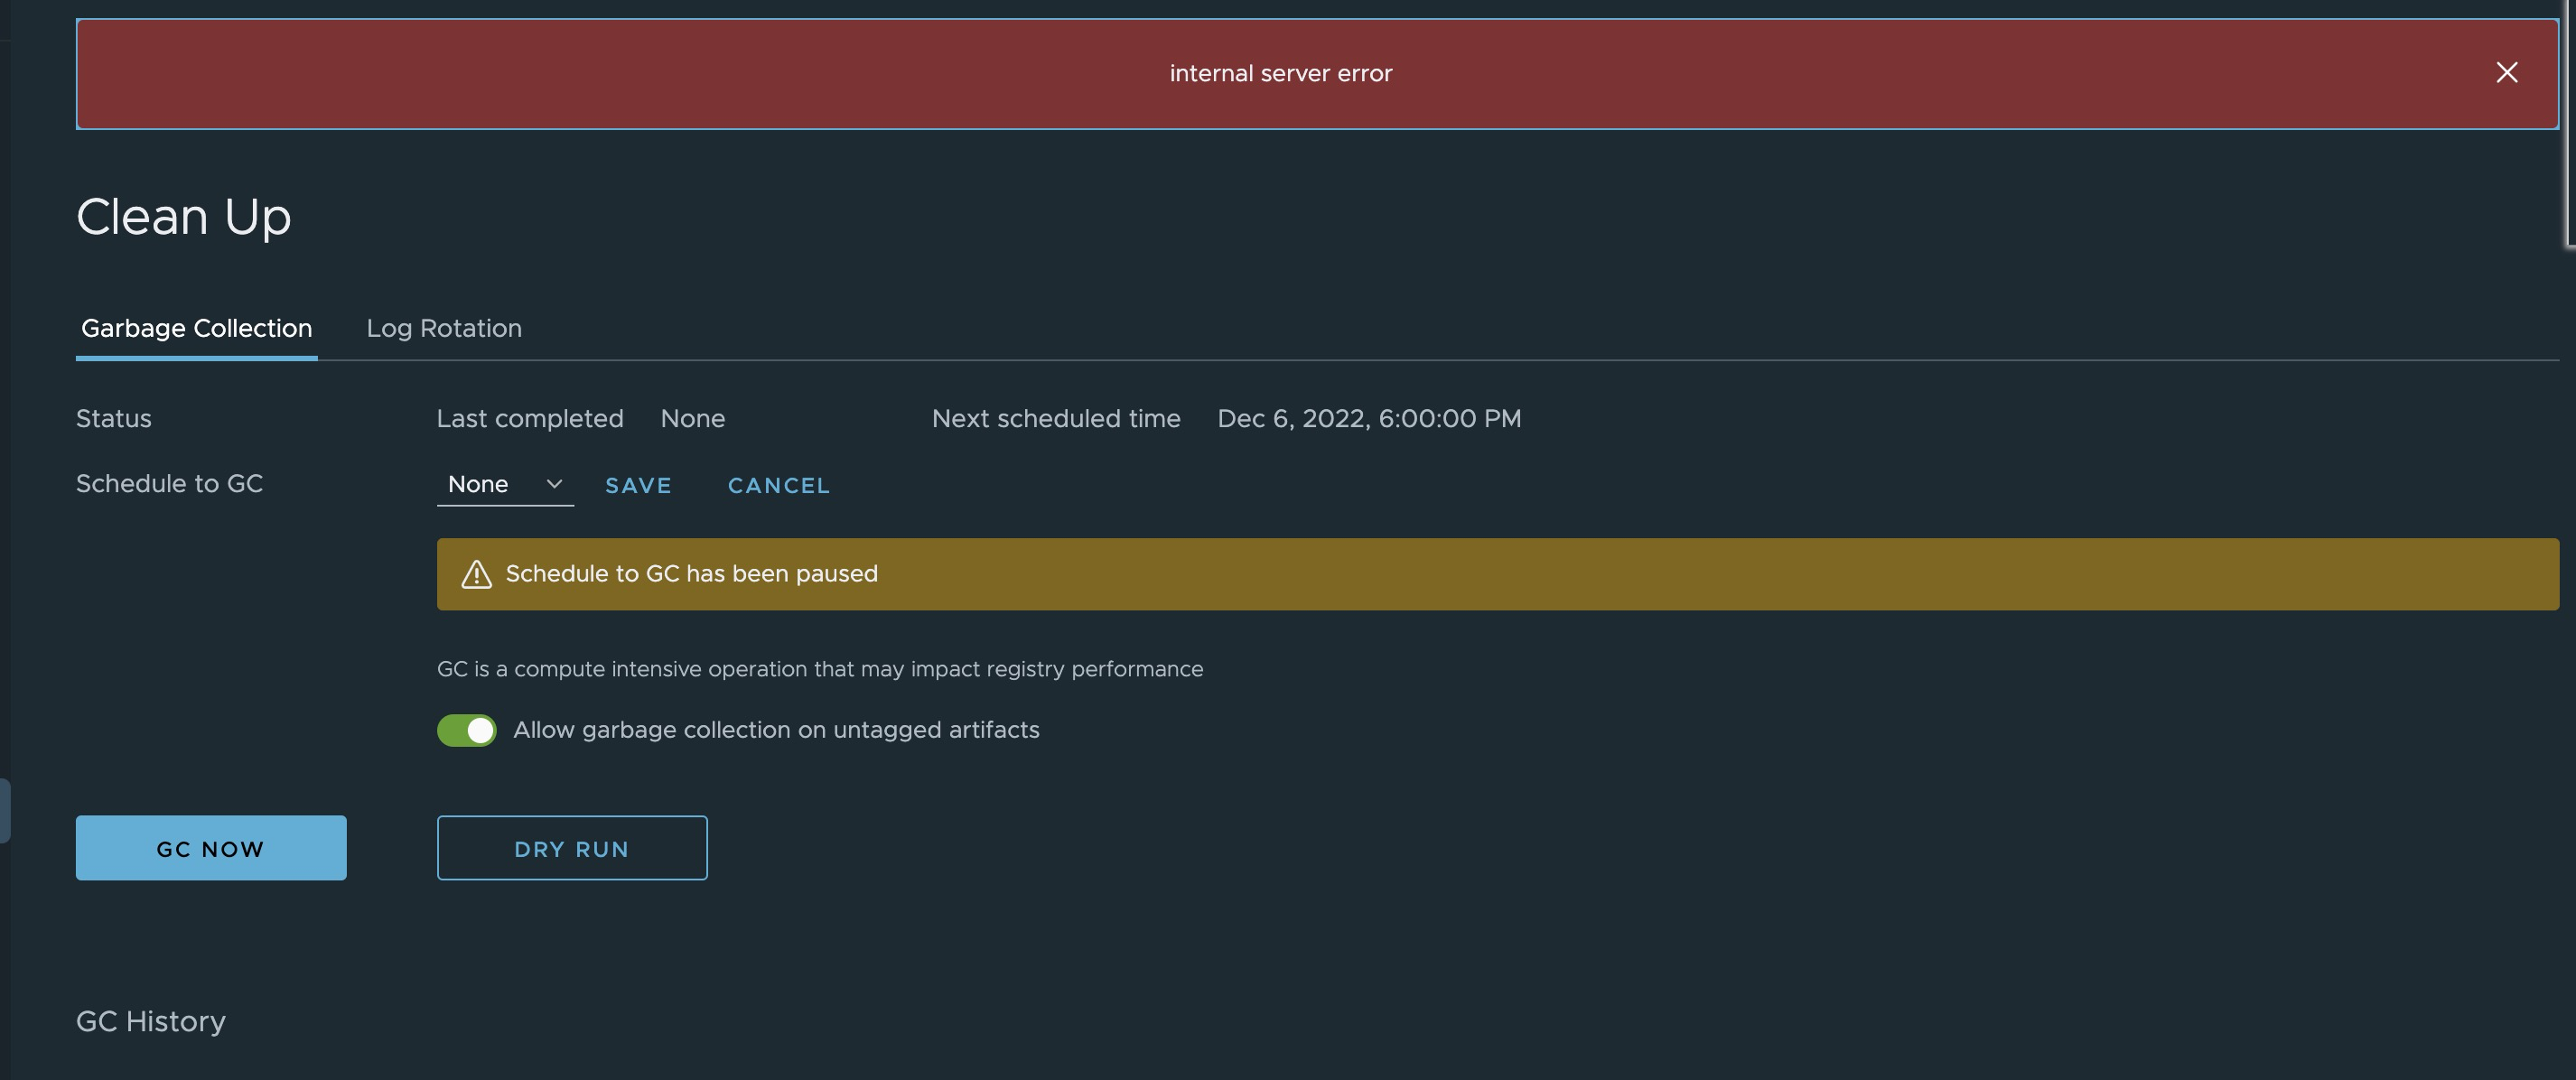The width and height of the screenshot is (2576, 1080).
Task: Select the Garbage Collection tab
Action: (196, 328)
